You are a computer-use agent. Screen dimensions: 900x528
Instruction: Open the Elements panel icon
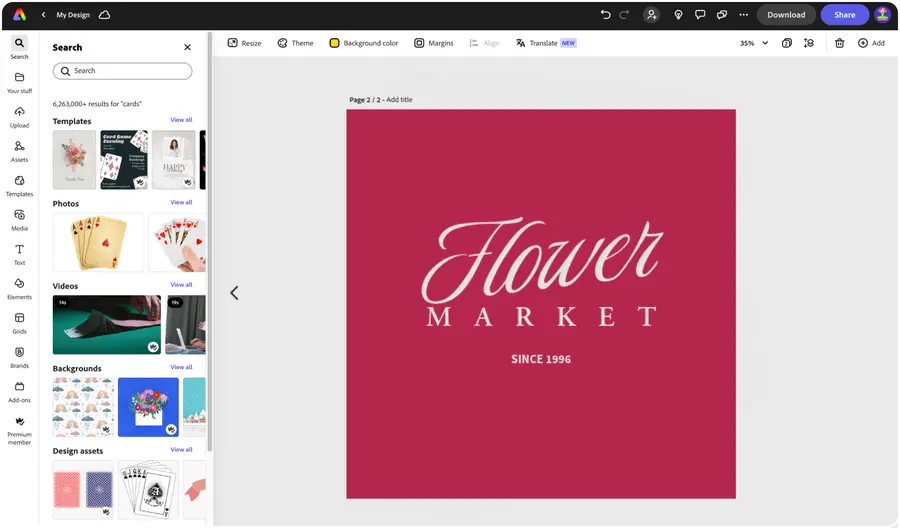(19, 288)
